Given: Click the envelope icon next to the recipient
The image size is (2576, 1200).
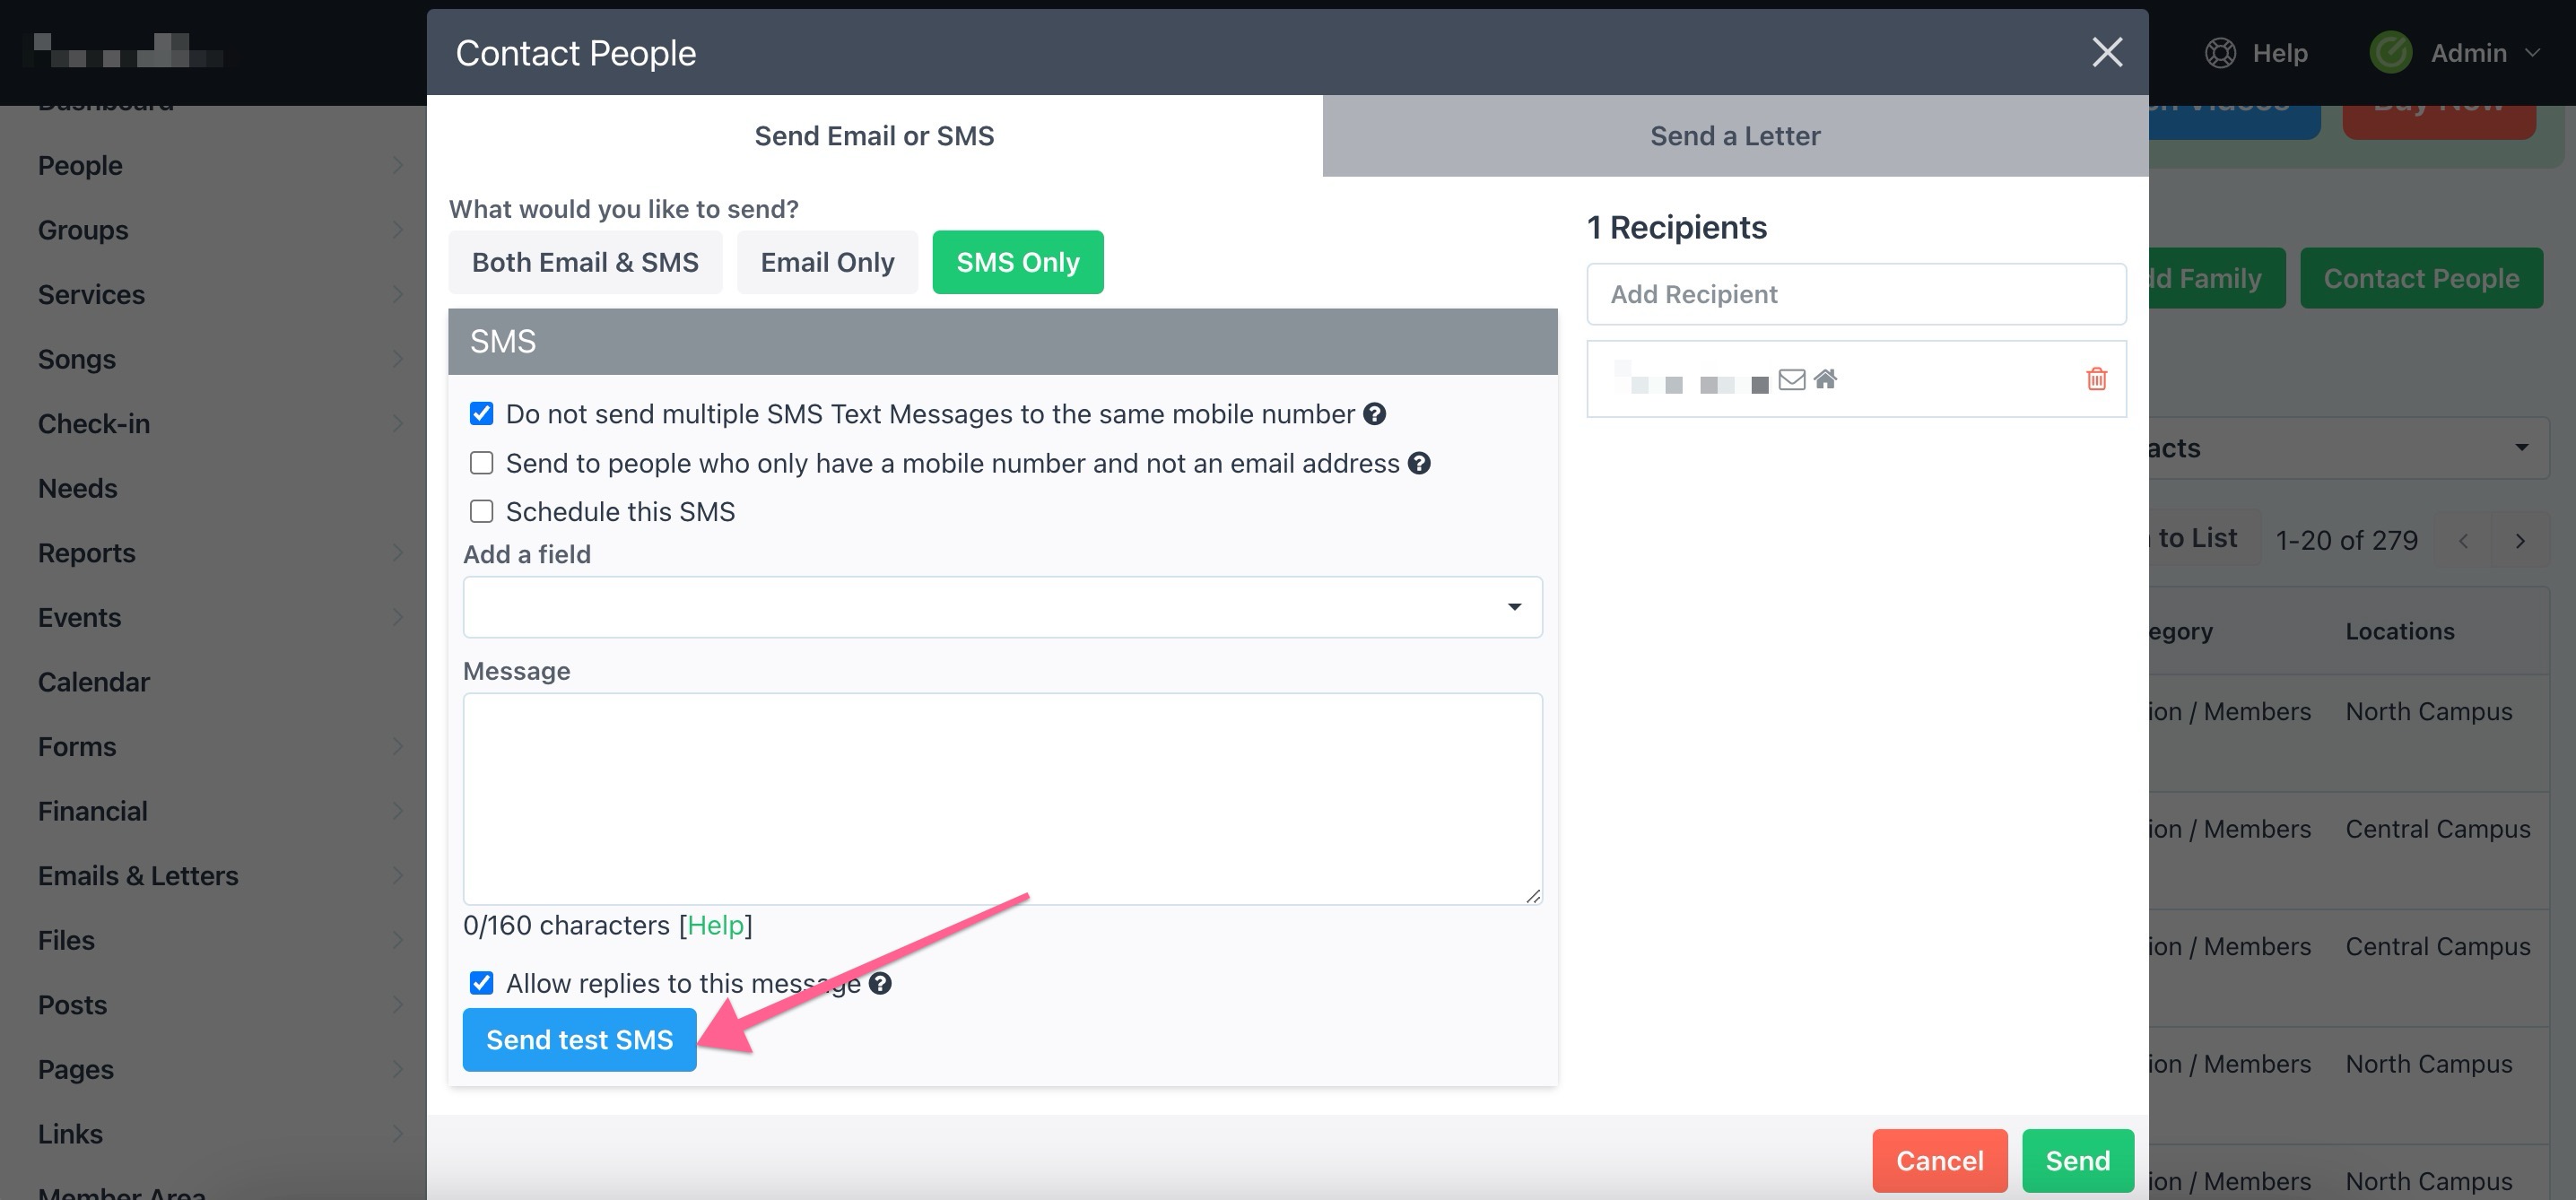Looking at the screenshot, I should pos(1793,379).
